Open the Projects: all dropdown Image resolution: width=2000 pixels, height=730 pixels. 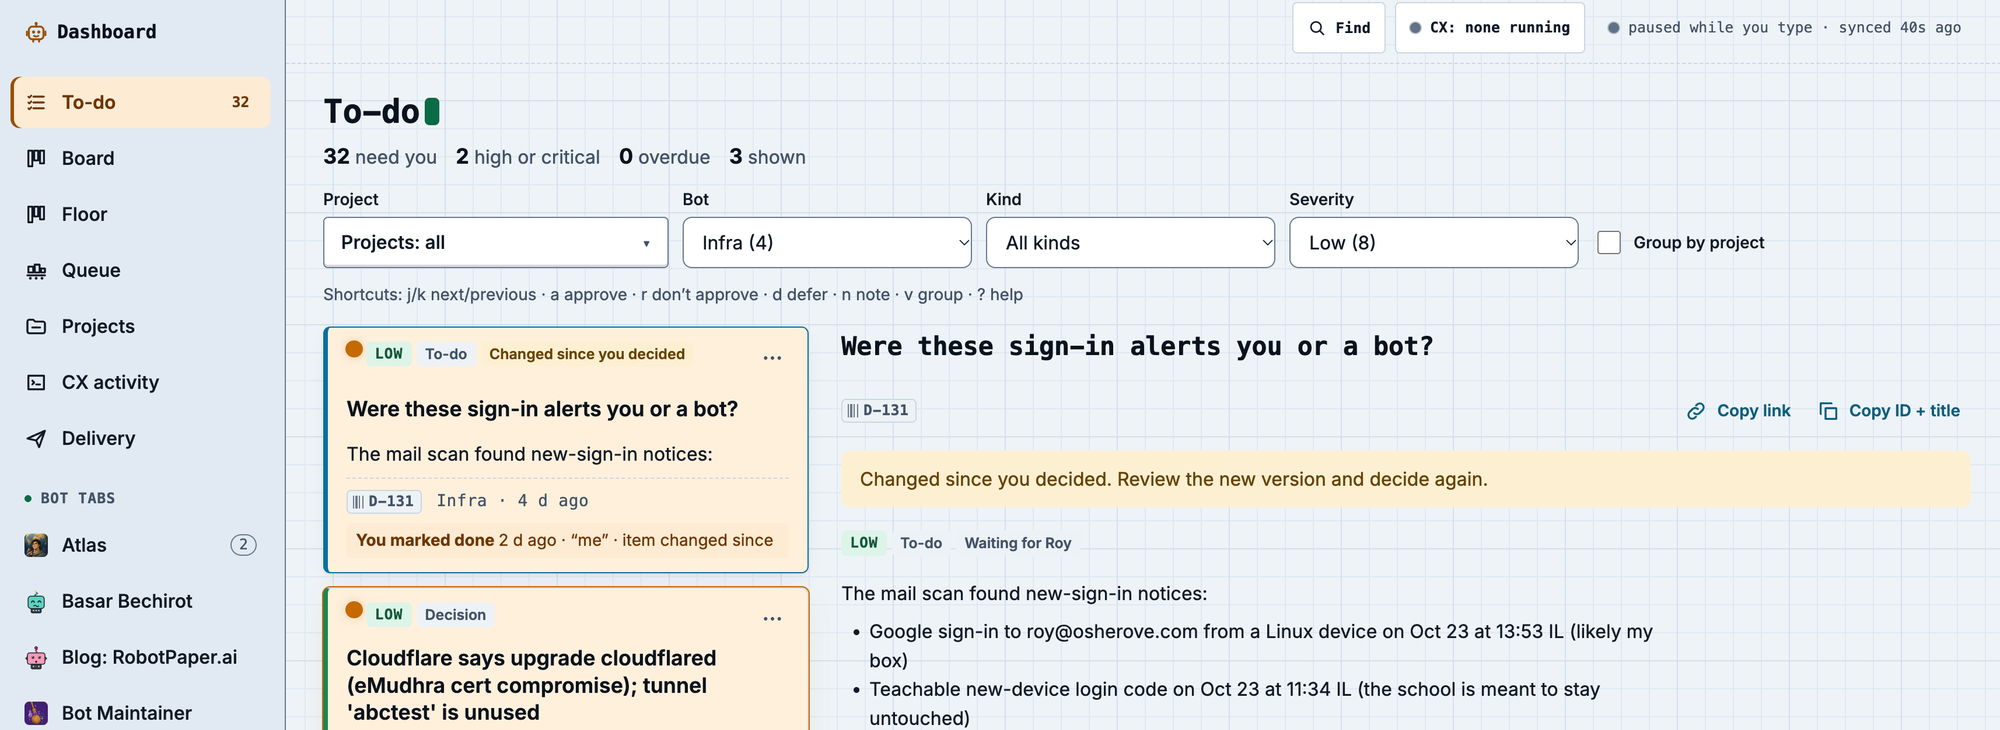(x=496, y=242)
